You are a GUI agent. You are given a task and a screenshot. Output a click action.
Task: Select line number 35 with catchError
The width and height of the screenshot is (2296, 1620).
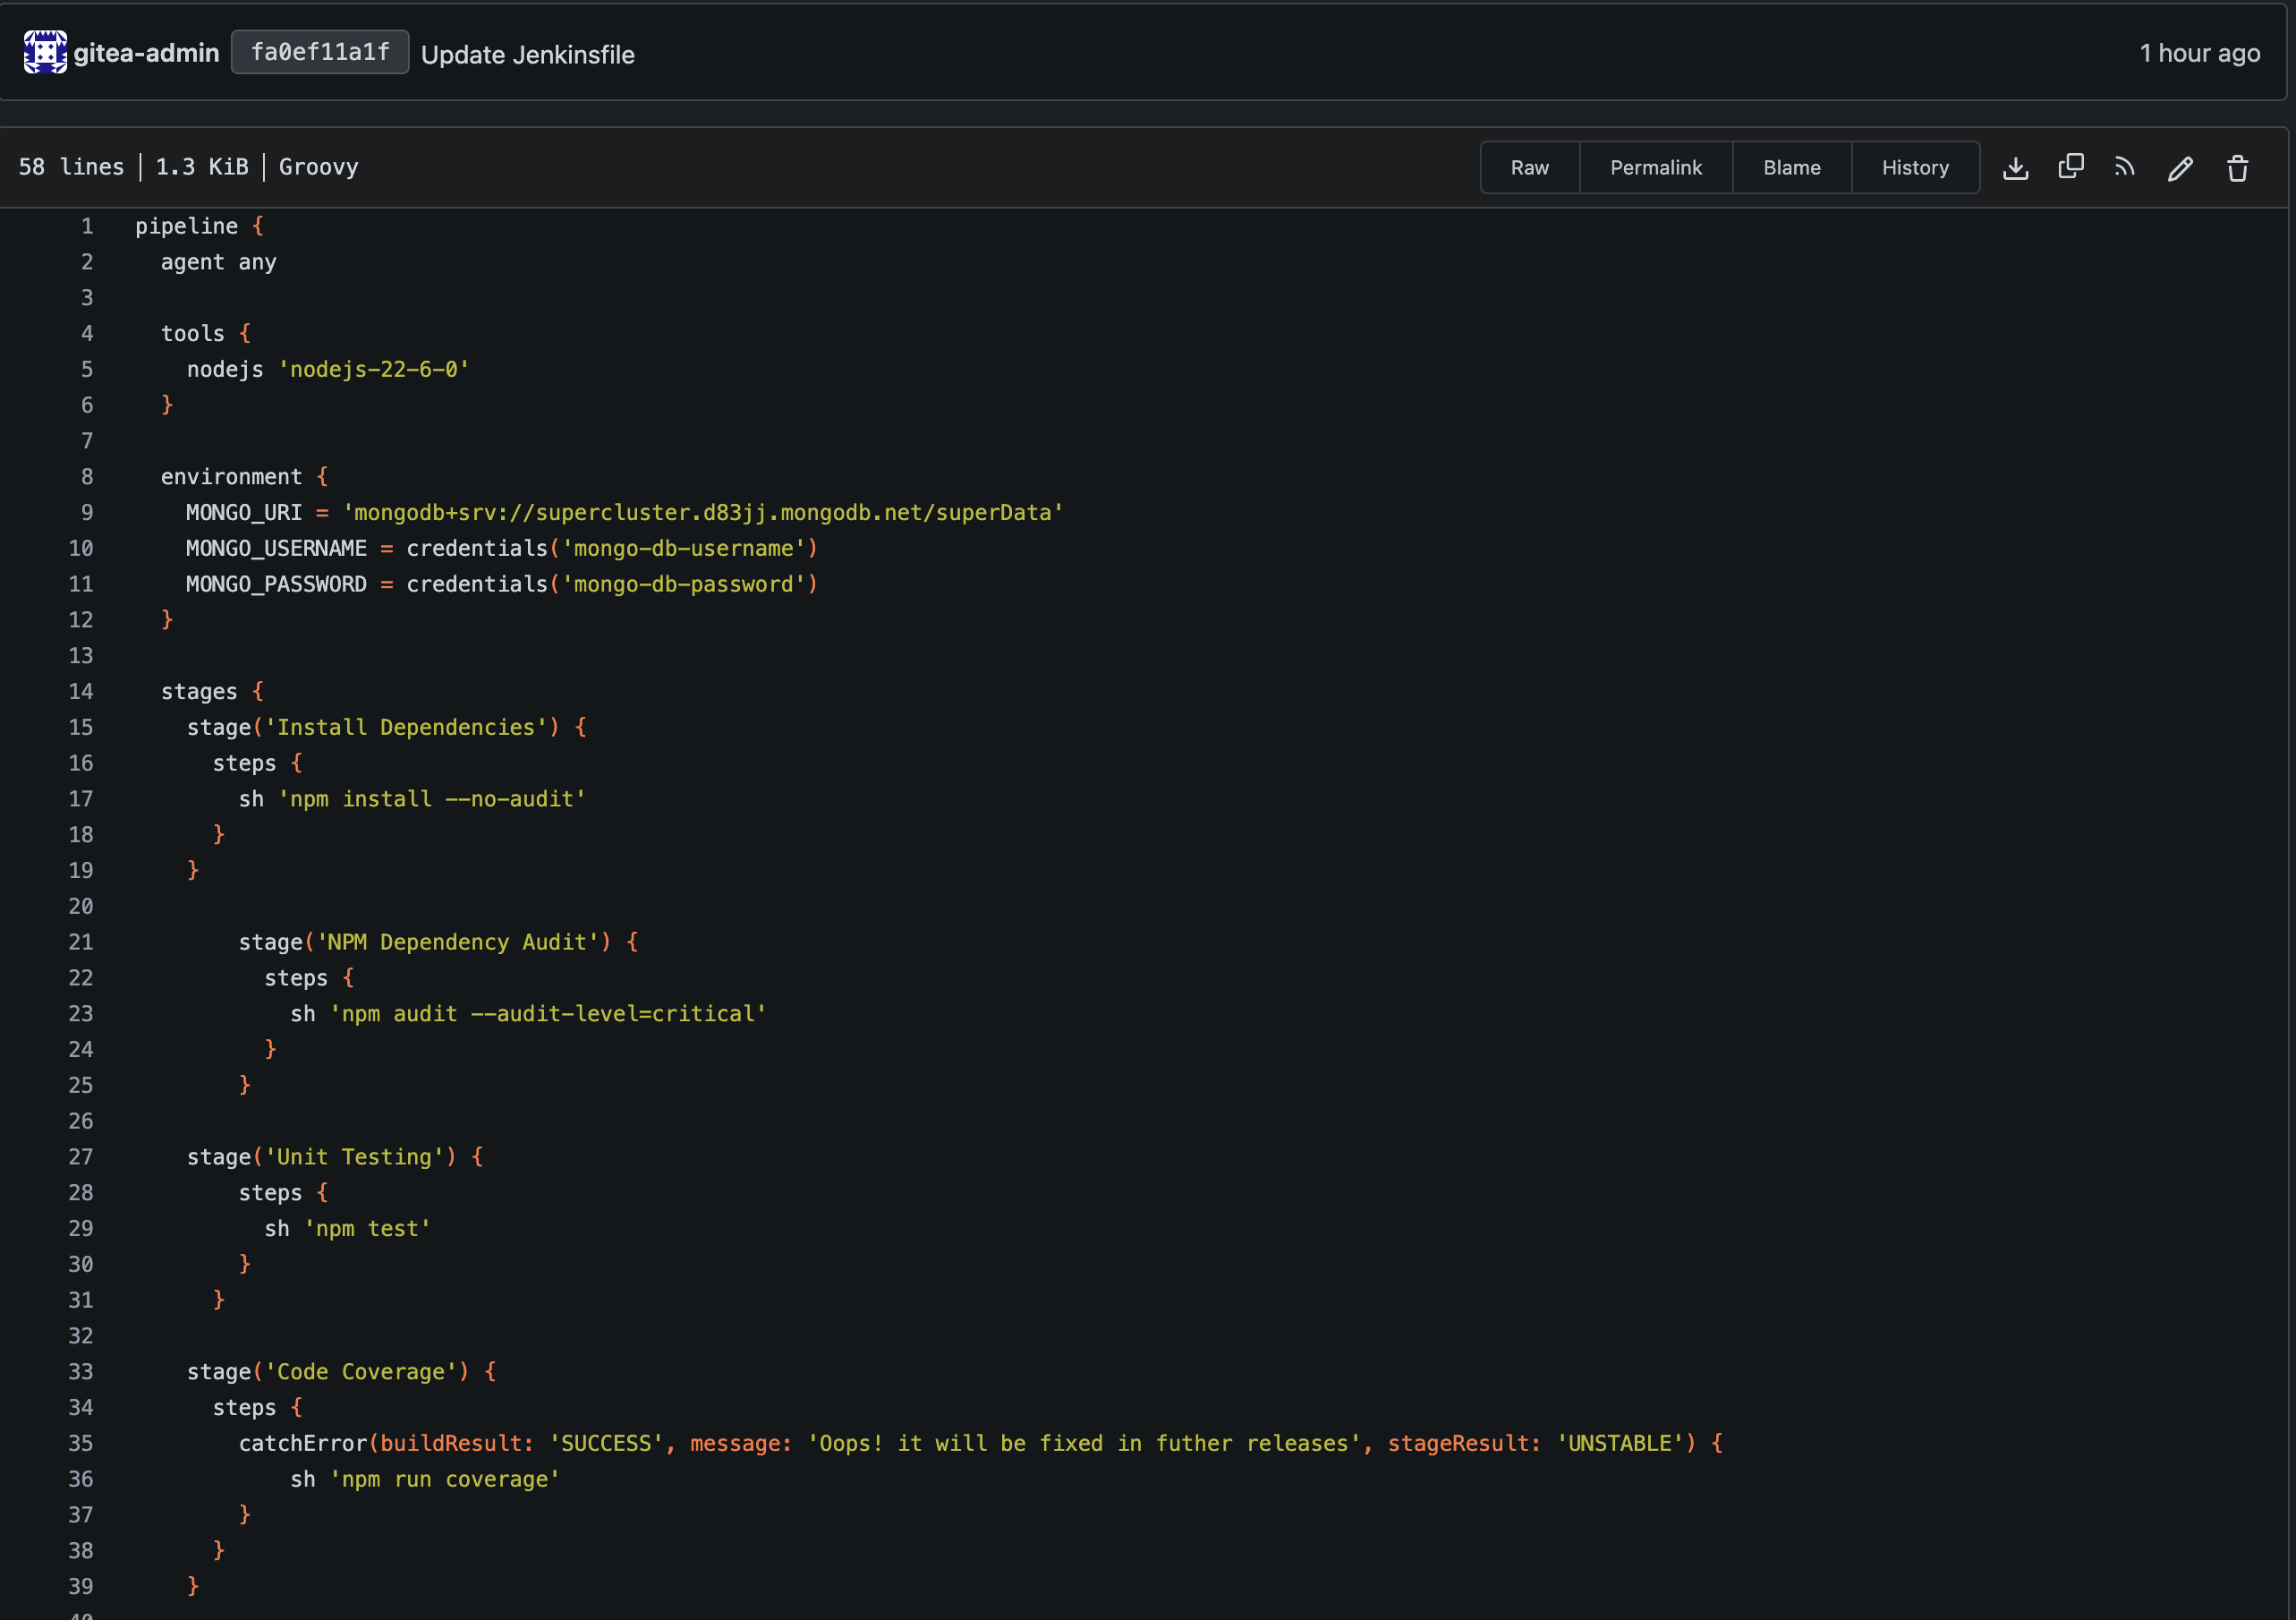(81, 1443)
